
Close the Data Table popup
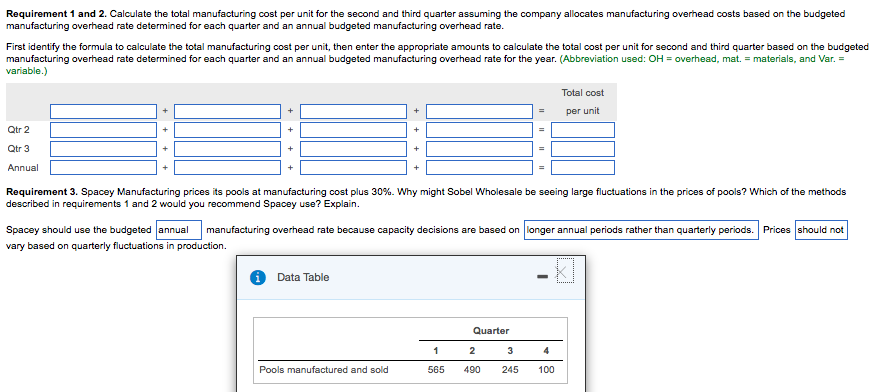pos(564,272)
